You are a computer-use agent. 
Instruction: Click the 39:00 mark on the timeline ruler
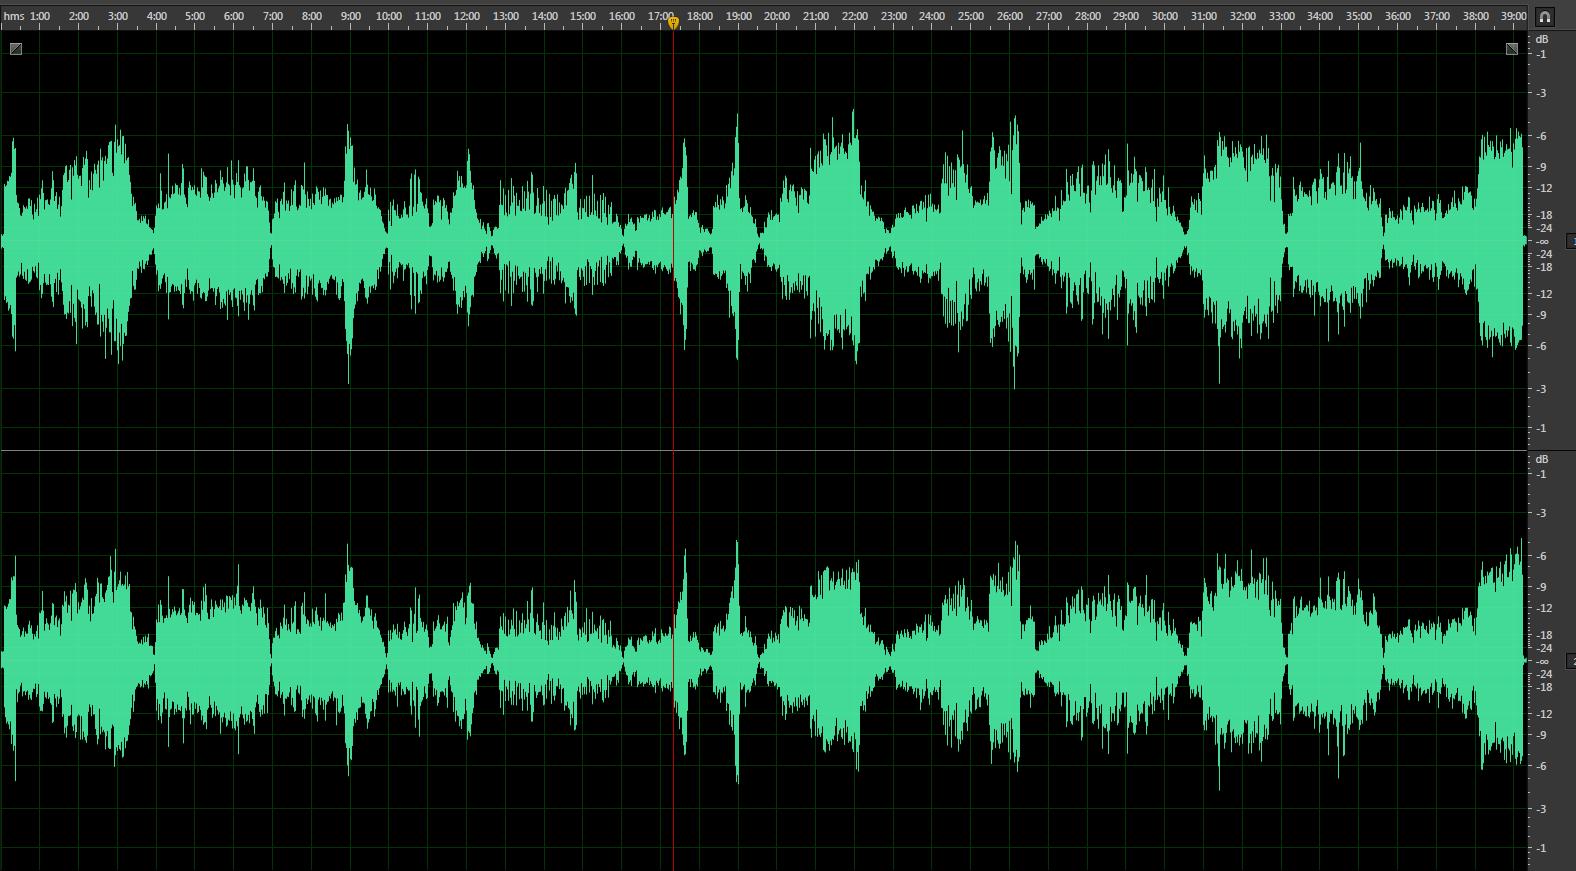coord(1513,16)
